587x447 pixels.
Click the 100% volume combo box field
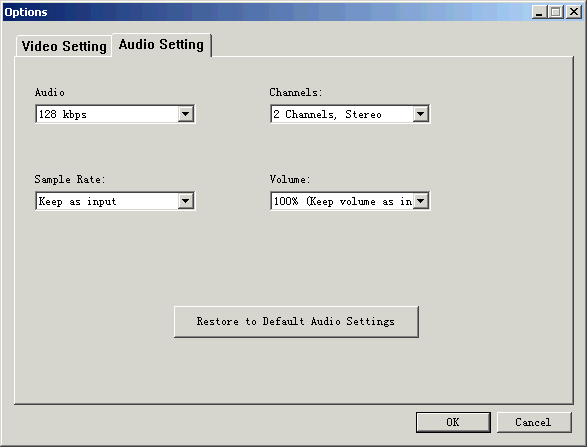350,201
